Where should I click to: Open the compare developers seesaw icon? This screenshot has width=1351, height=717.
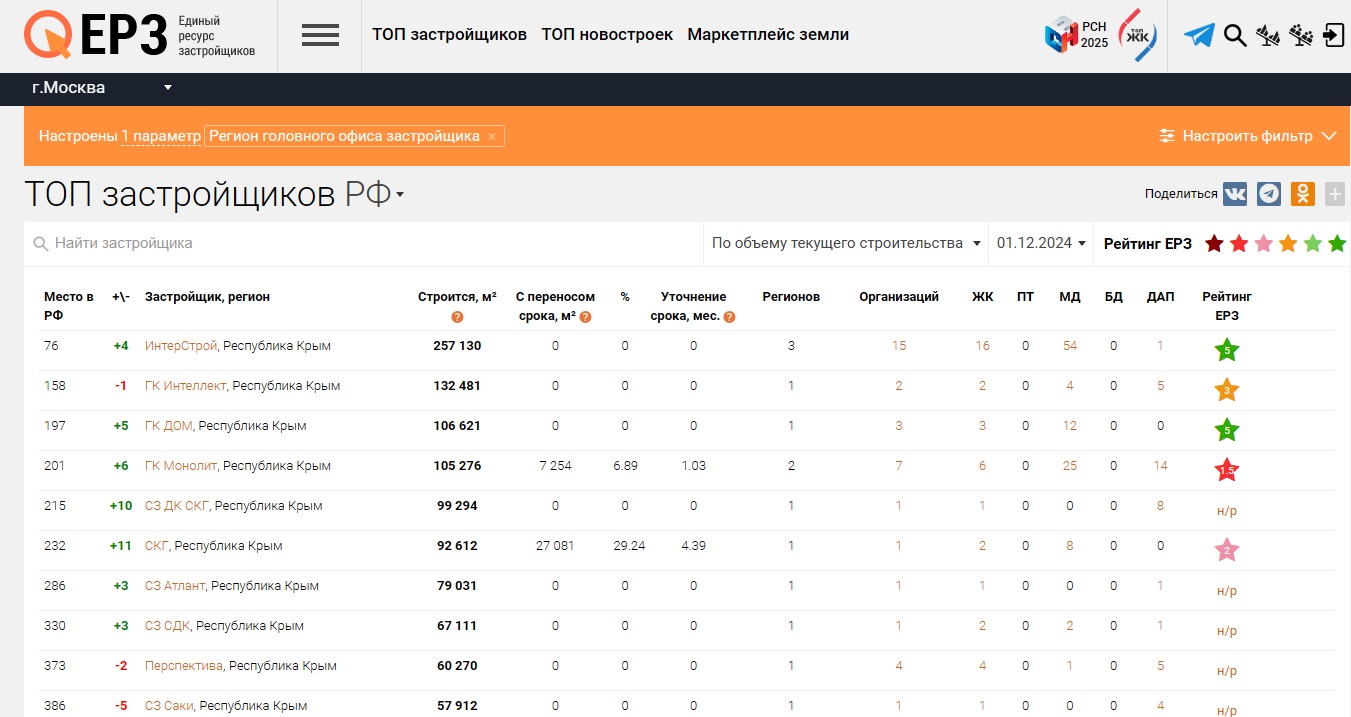pyautogui.click(x=1301, y=36)
